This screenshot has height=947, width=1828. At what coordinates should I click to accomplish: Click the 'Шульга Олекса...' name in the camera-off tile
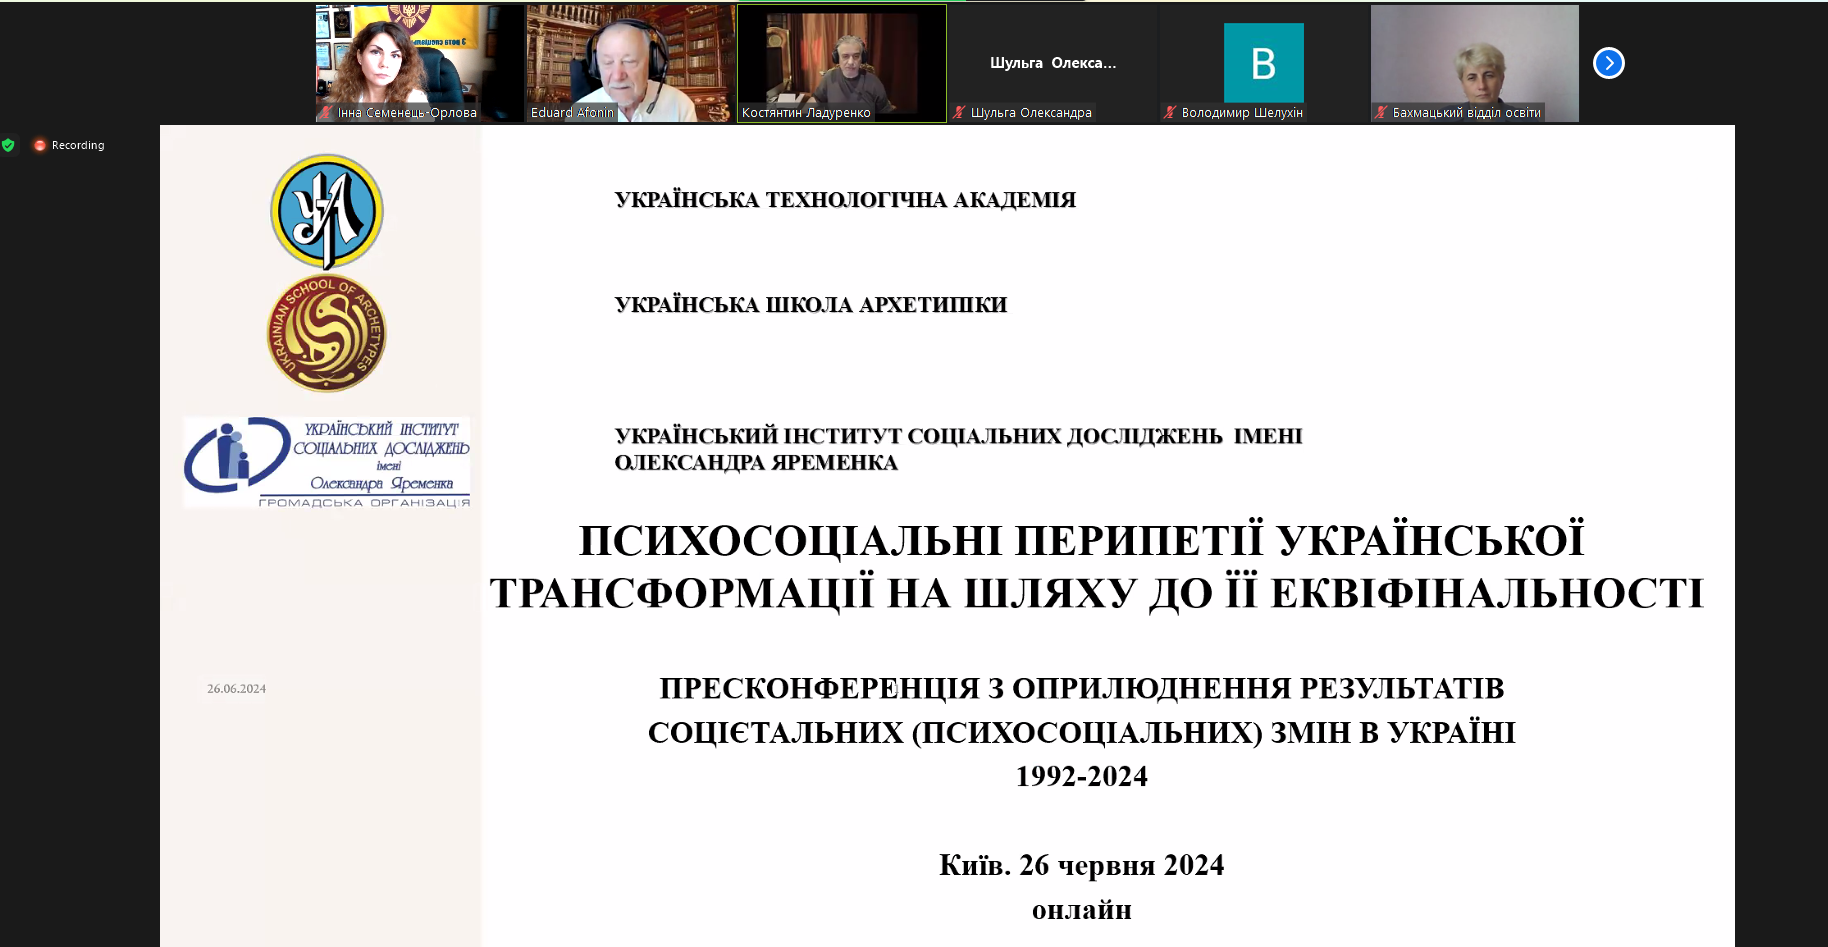(1053, 62)
